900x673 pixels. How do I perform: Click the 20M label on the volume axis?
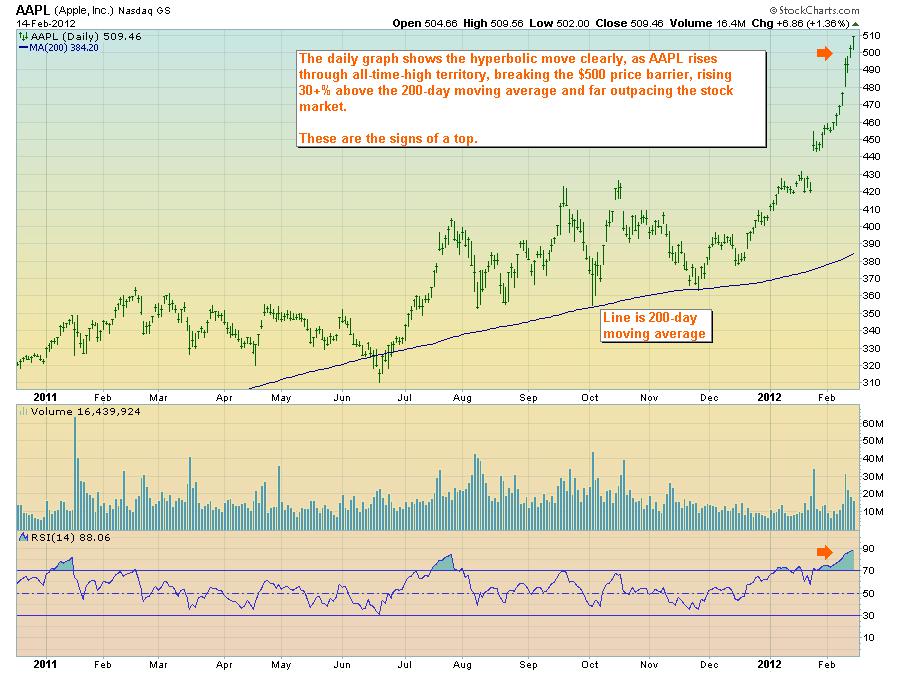coord(873,494)
